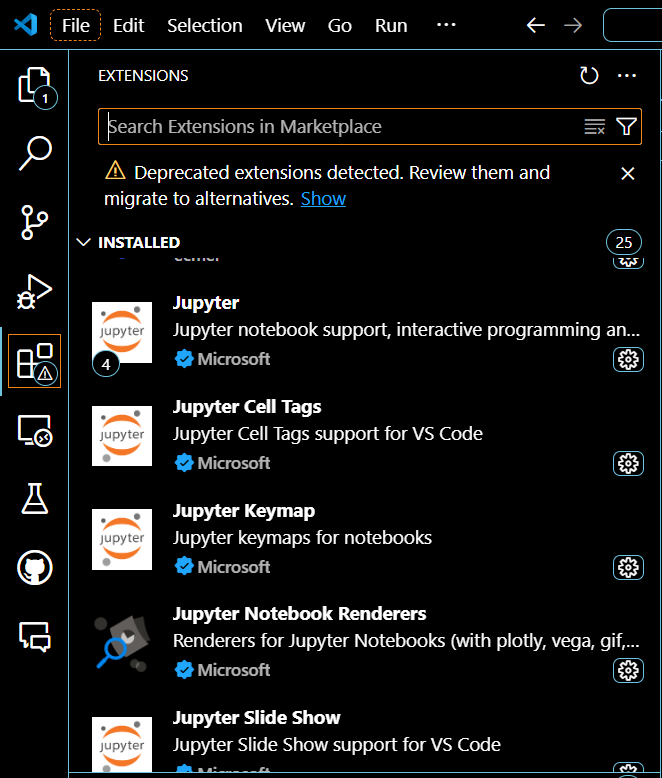This screenshot has height=778, width=662.
Task: Expand hidden menu bar items
Action: click(446, 25)
